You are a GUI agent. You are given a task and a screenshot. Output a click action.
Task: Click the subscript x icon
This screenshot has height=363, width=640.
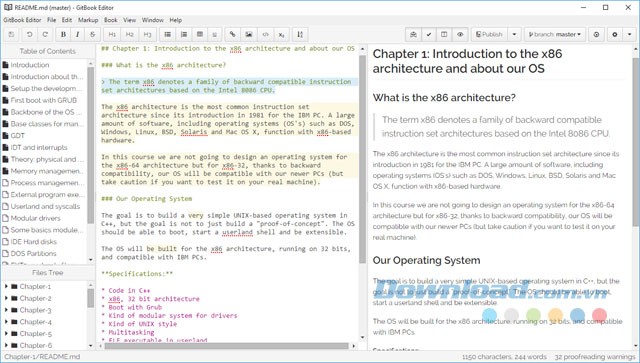[281, 34]
